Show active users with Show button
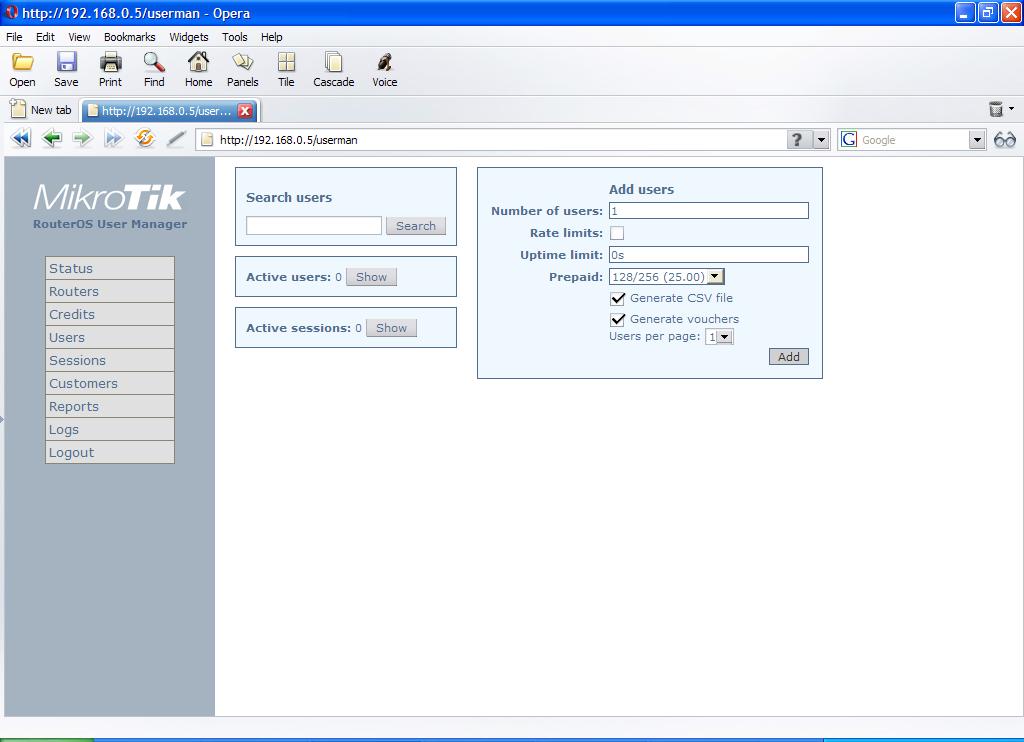 click(x=371, y=277)
